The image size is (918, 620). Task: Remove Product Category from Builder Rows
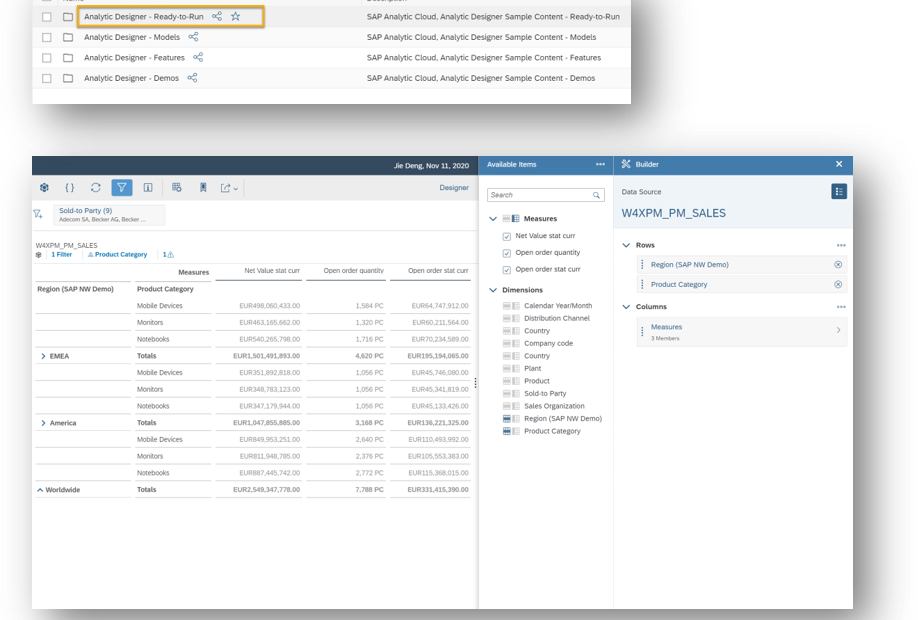pos(838,285)
